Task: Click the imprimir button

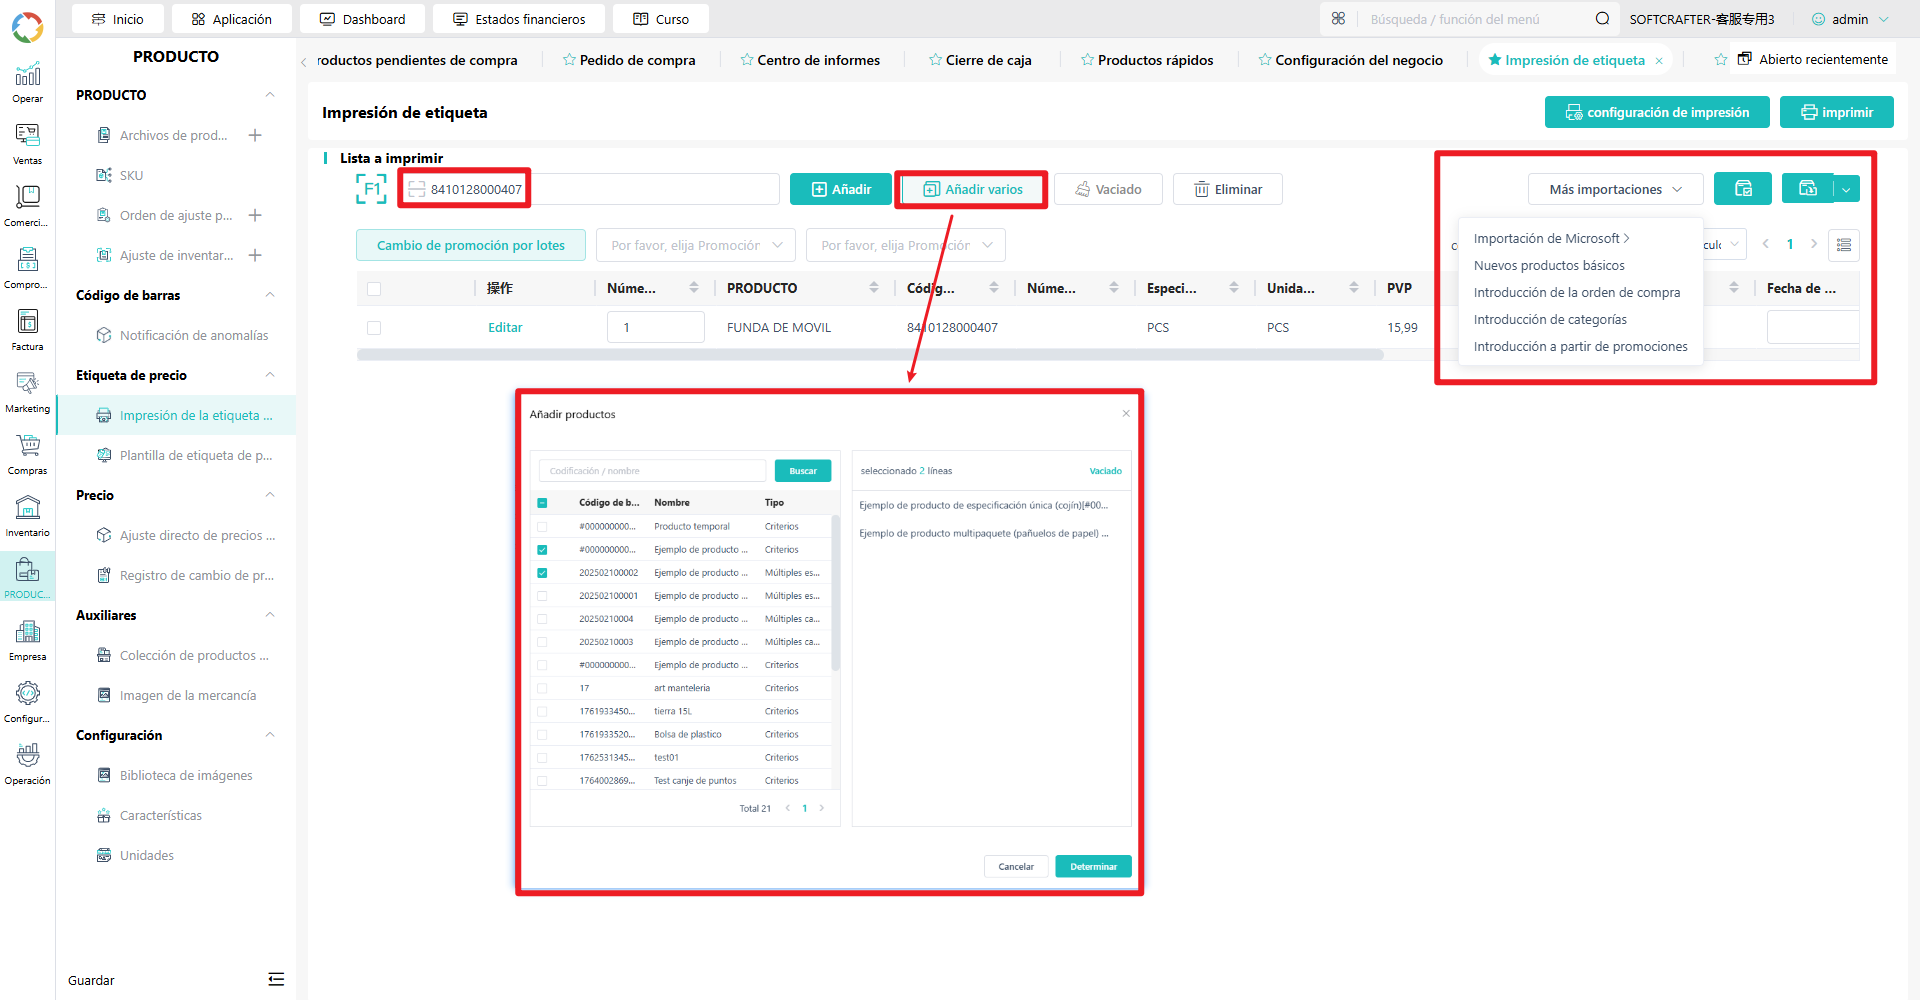Action: tap(1837, 112)
